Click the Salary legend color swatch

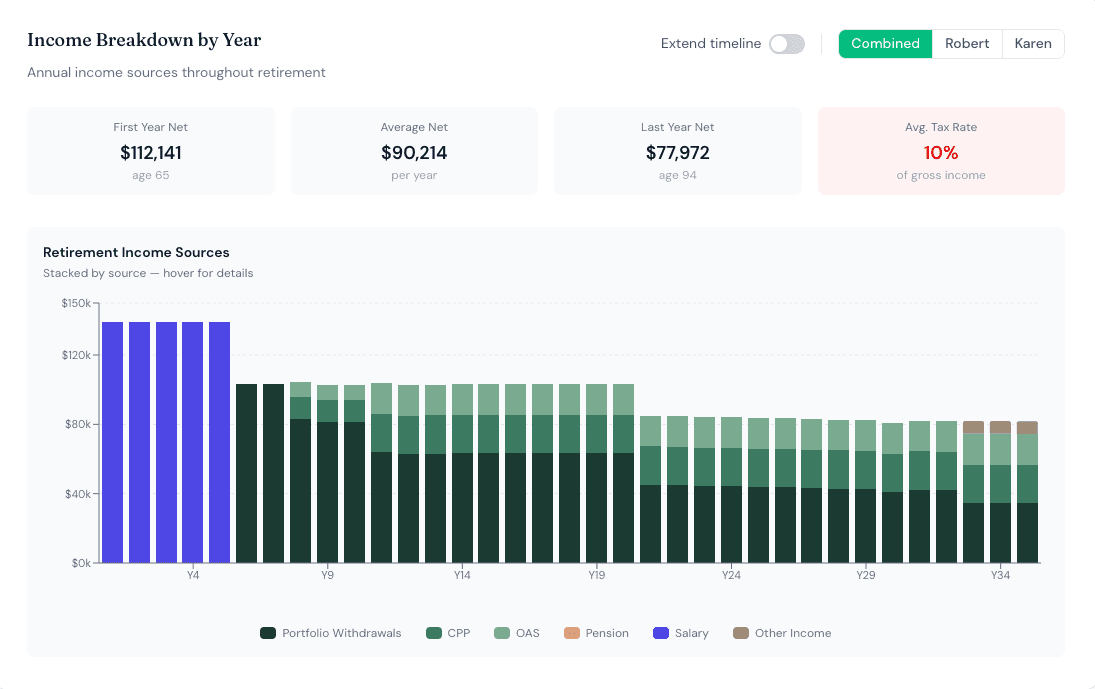661,633
